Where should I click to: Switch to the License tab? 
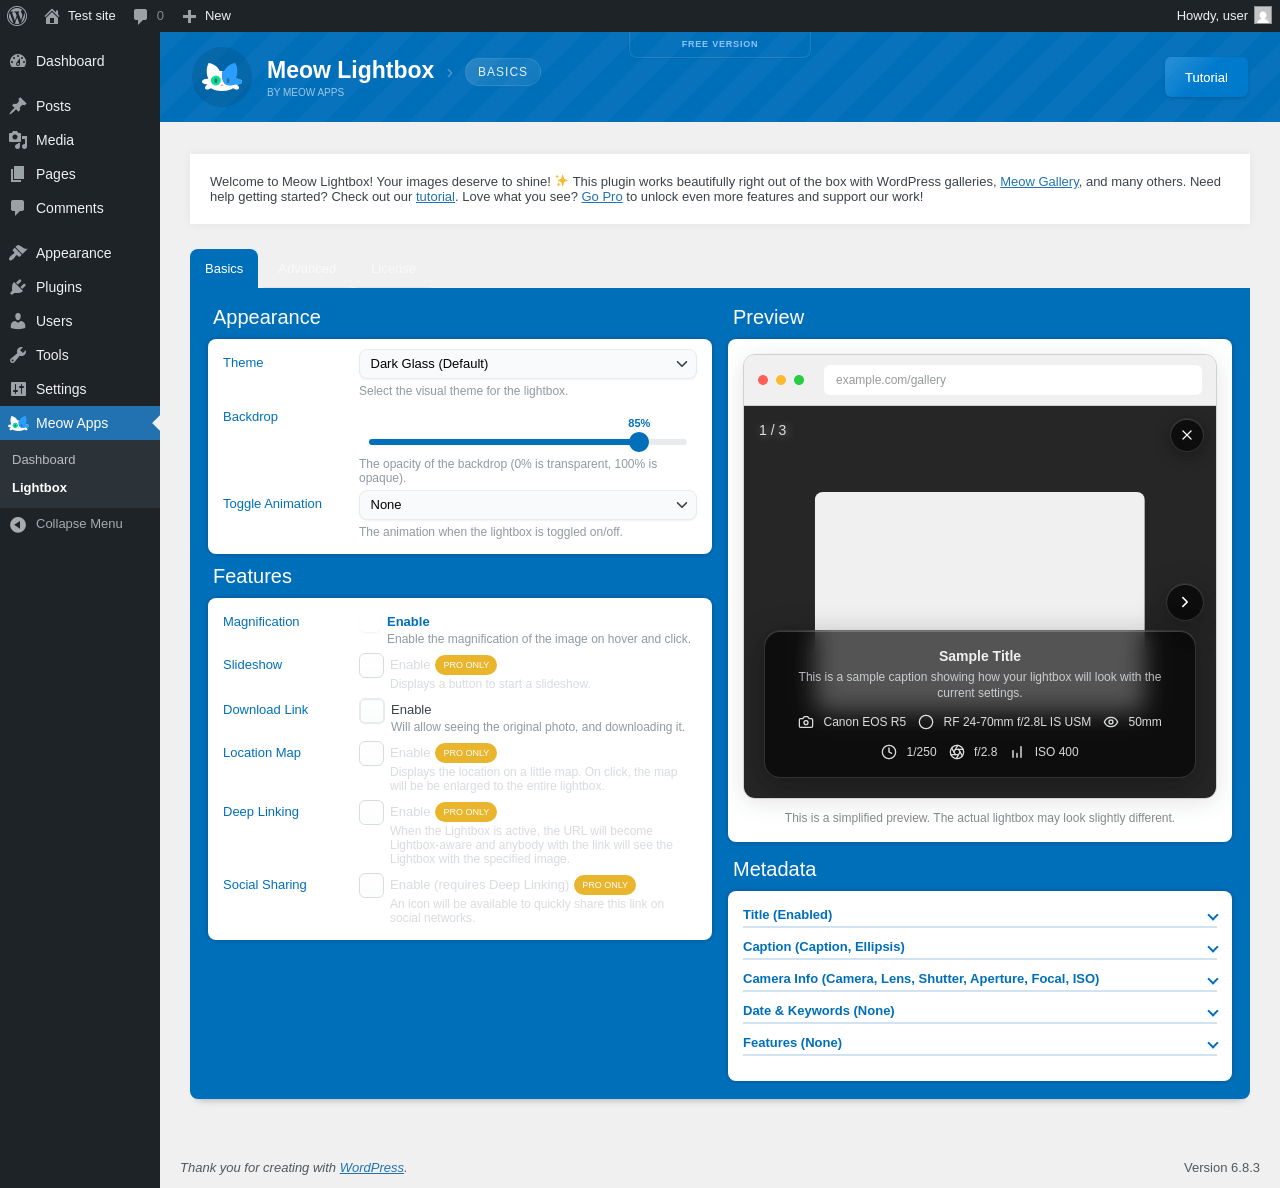tap(393, 269)
